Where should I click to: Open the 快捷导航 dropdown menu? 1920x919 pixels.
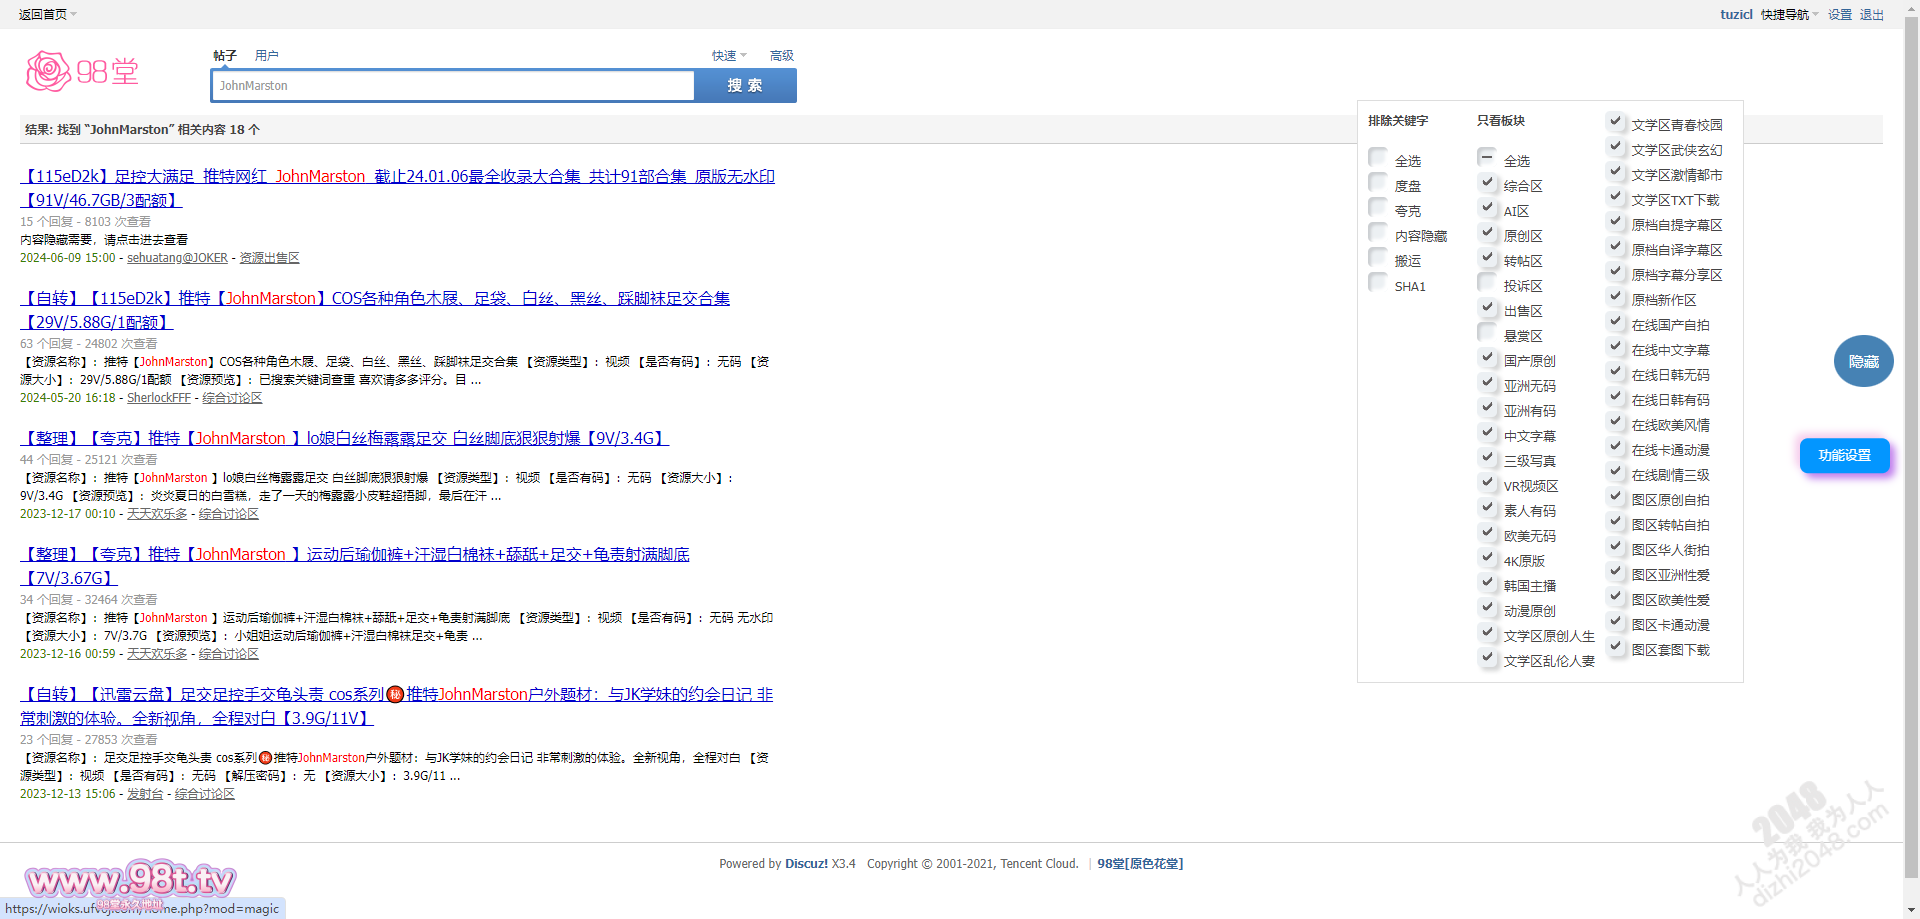(x=1789, y=14)
